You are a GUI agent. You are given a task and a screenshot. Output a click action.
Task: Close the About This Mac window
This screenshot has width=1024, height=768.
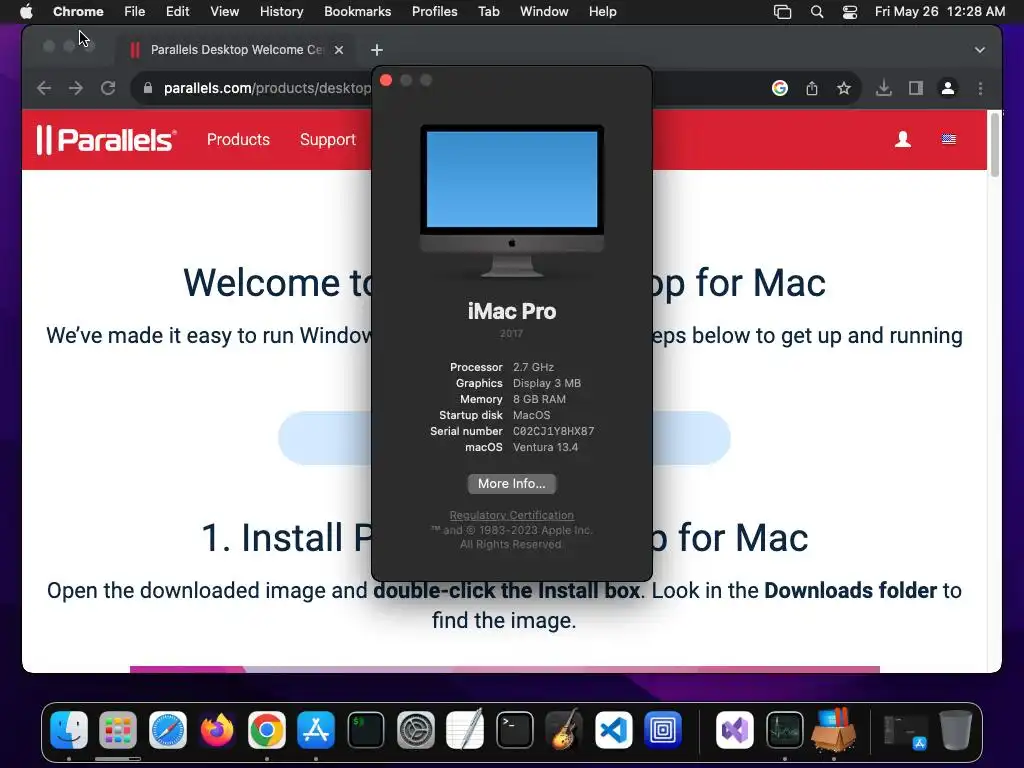[x=386, y=80]
